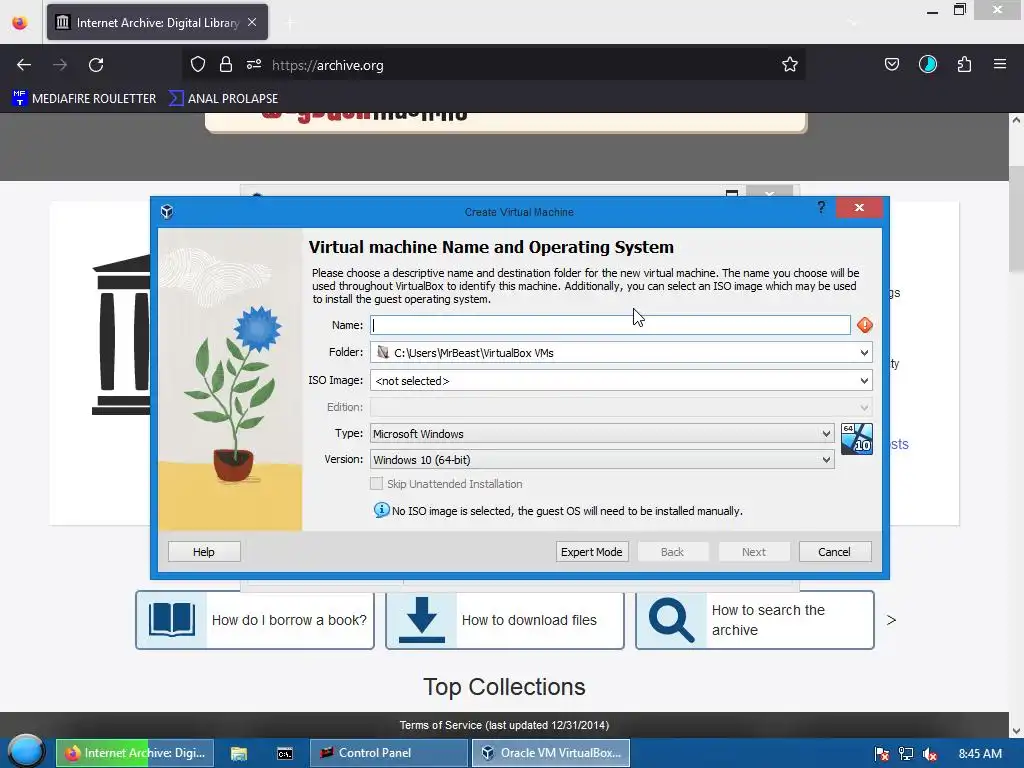Click the open book borrow icon
1024x768 pixels.
tap(172, 620)
